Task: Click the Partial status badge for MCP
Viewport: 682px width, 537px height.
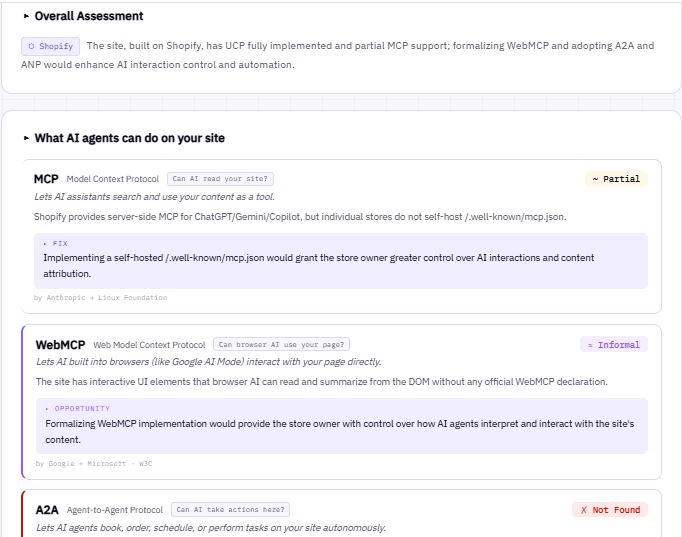Action: [x=616, y=179]
